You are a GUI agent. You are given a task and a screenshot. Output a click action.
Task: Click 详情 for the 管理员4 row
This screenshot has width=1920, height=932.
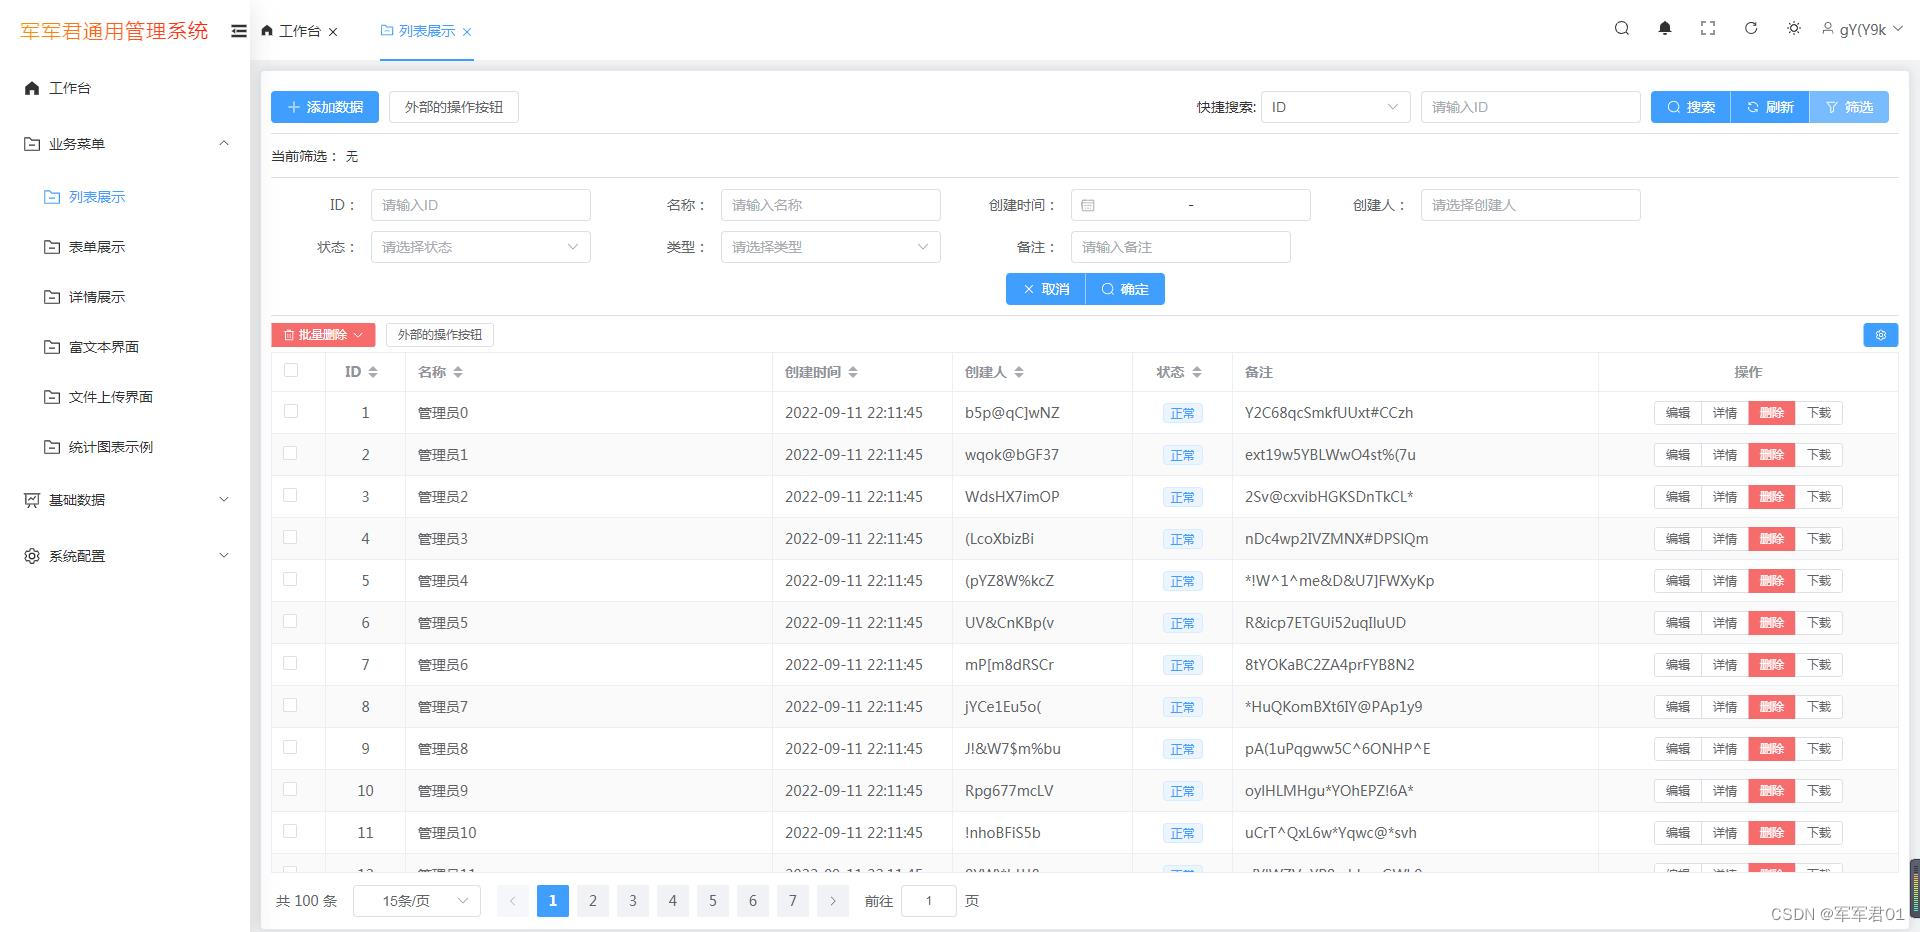tap(1725, 581)
